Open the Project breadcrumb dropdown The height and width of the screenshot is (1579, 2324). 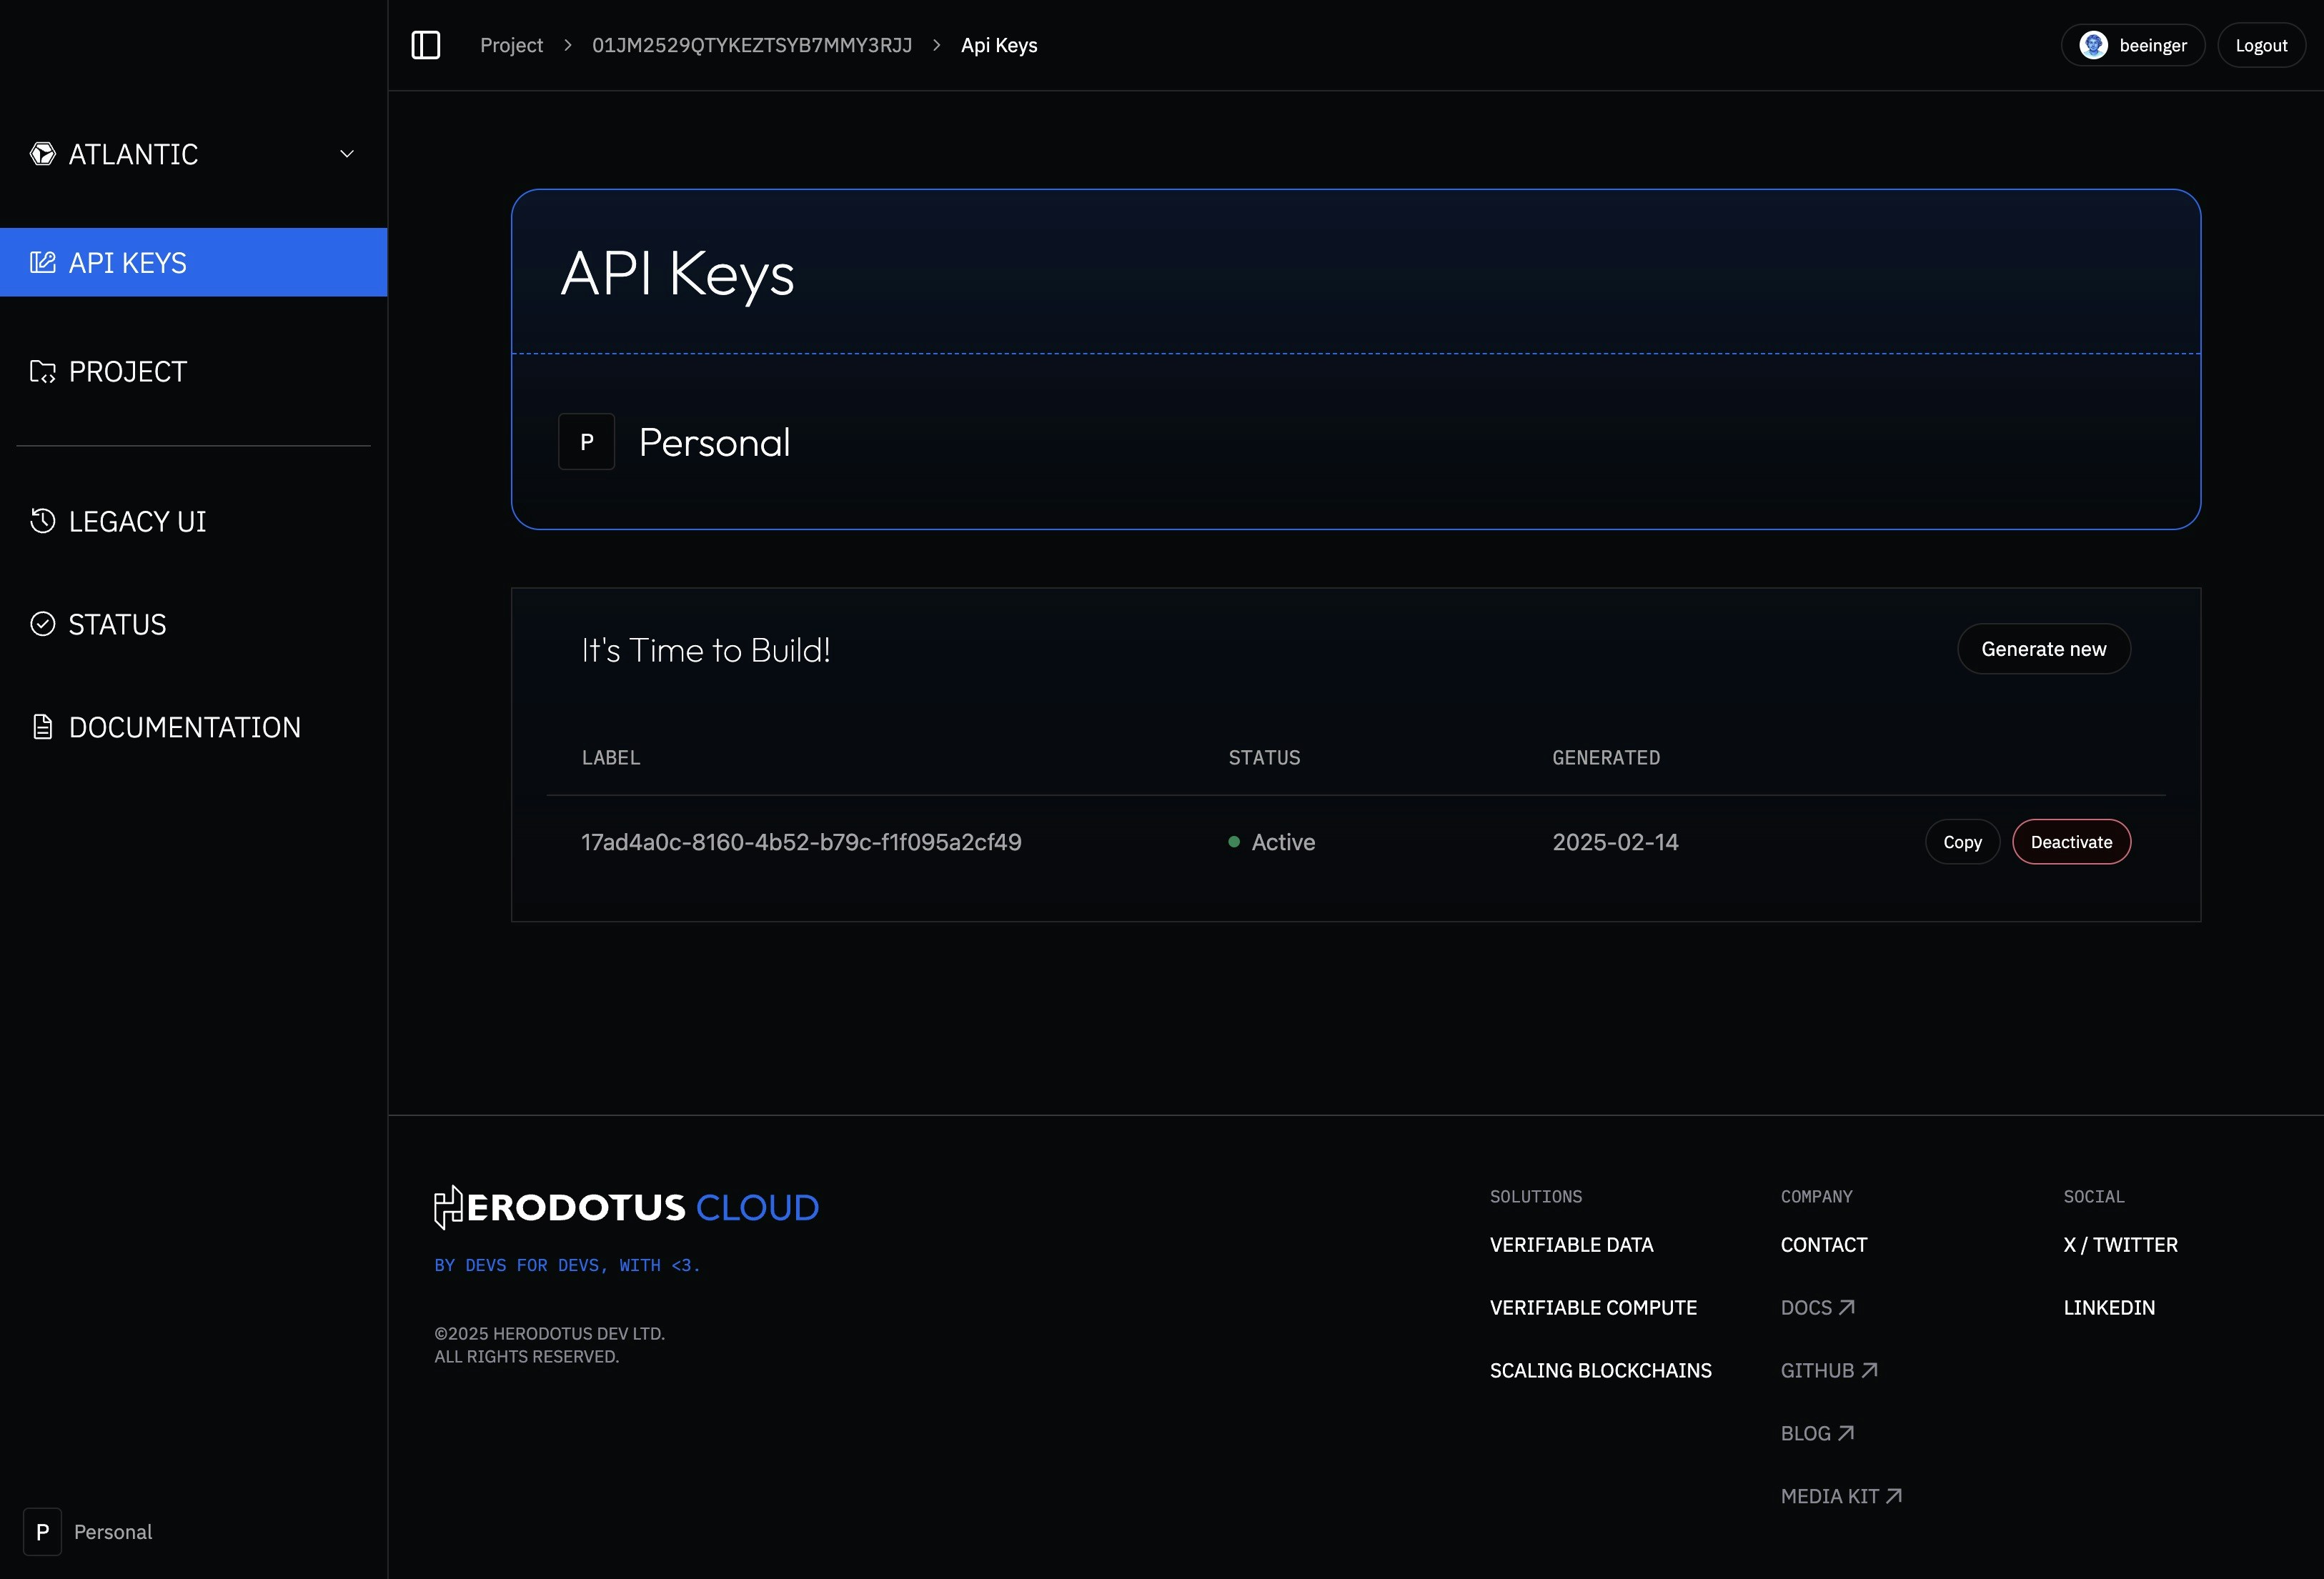click(511, 45)
